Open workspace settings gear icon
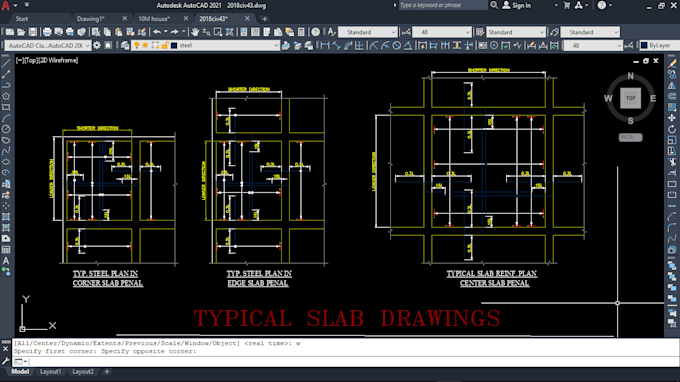680x382 pixels. pyautogui.click(x=97, y=46)
